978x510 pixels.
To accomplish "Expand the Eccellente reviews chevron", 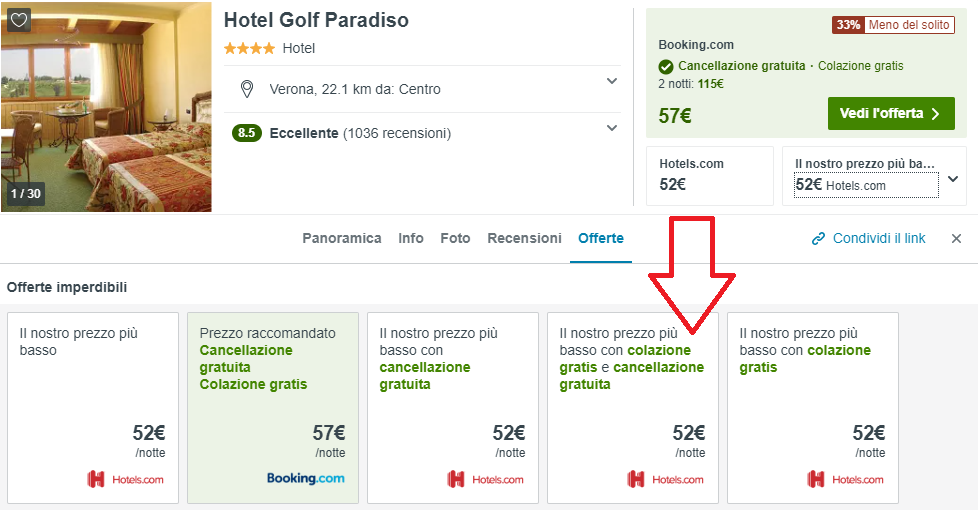I will (x=612, y=128).
